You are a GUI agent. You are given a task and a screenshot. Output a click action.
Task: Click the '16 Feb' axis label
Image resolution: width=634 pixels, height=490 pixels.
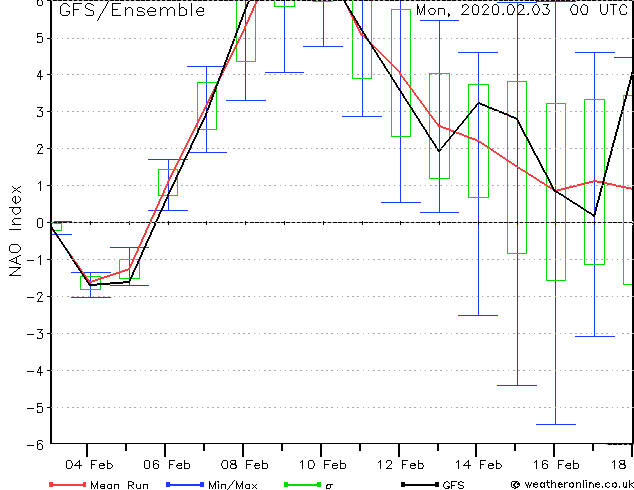[x=556, y=465]
